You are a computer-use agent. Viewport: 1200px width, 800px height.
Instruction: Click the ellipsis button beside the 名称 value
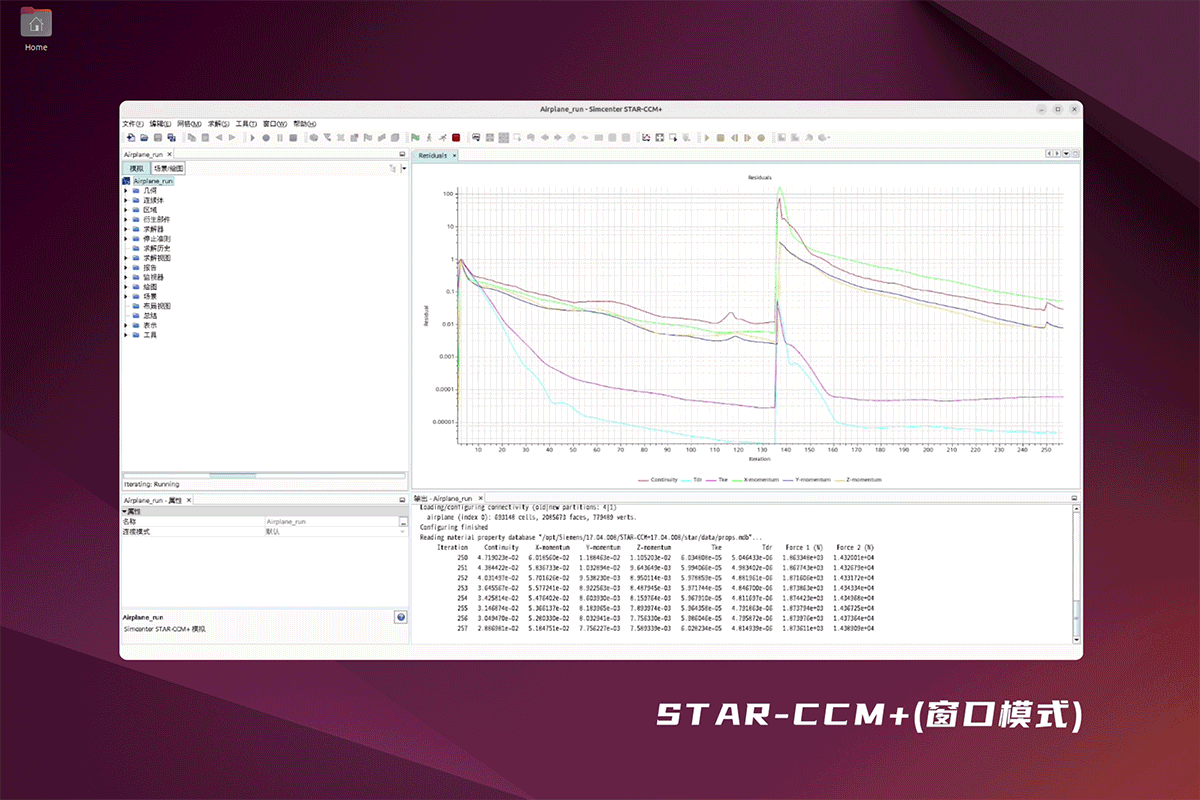pyautogui.click(x=402, y=522)
